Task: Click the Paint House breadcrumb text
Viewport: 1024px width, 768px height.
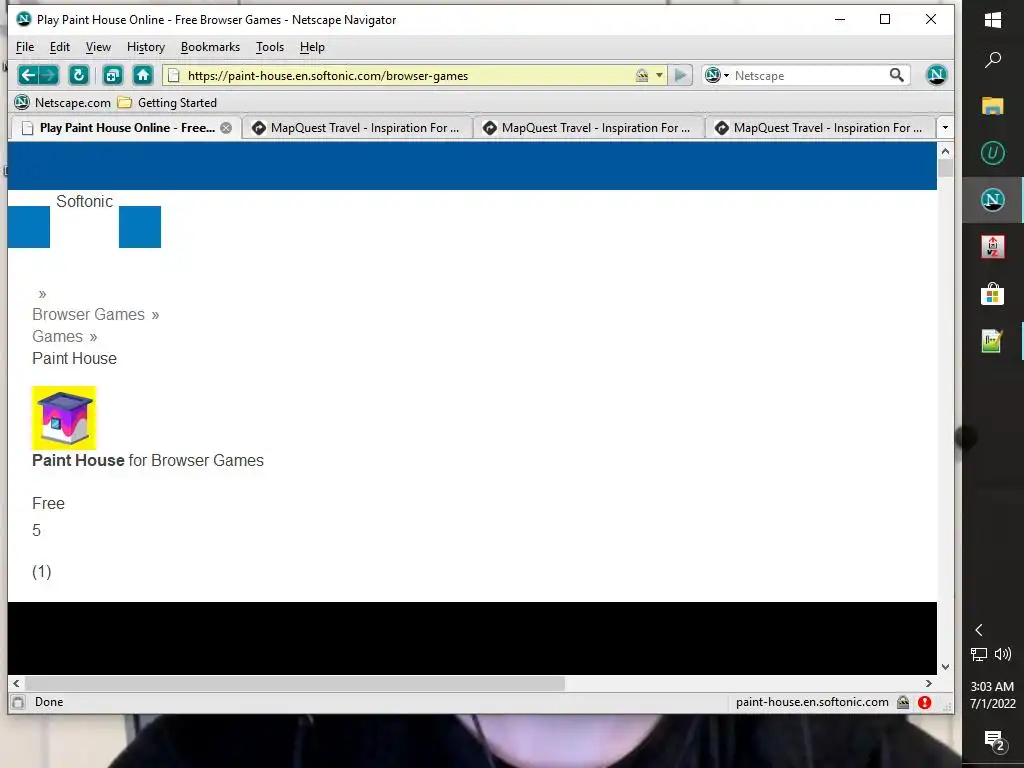Action: point(74,359)
